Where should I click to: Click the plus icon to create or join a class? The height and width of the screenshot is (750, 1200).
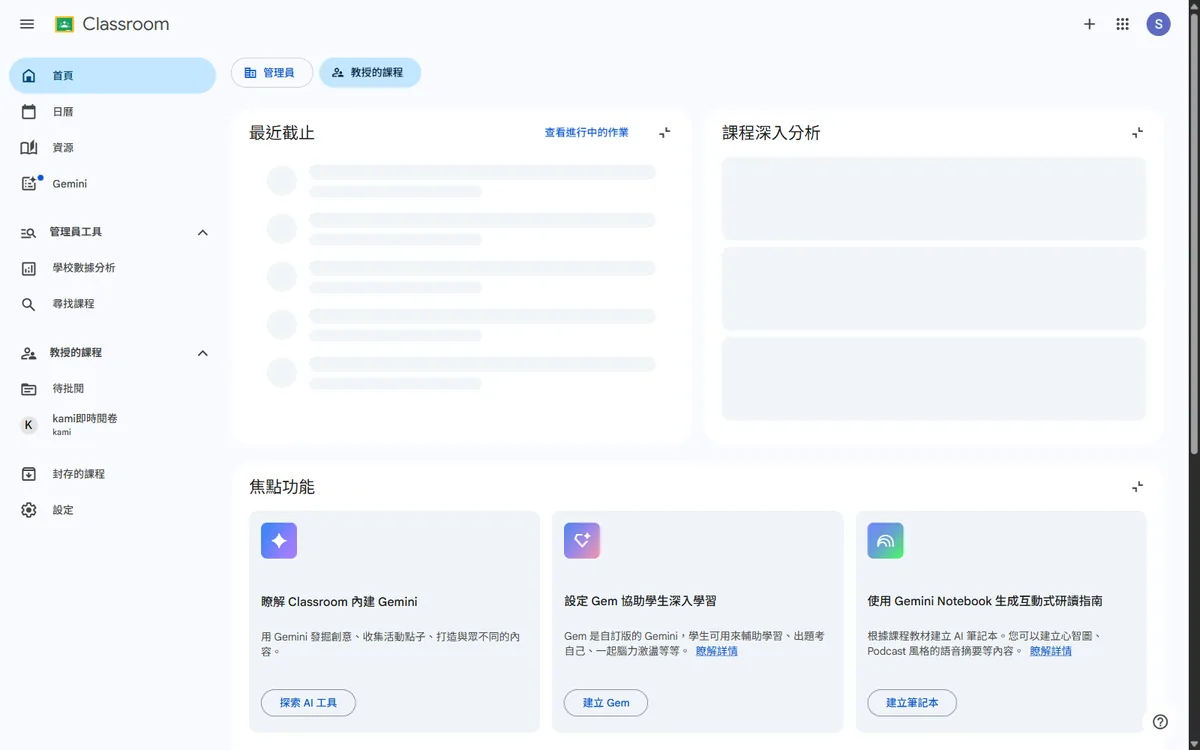tap(1090, 24)
